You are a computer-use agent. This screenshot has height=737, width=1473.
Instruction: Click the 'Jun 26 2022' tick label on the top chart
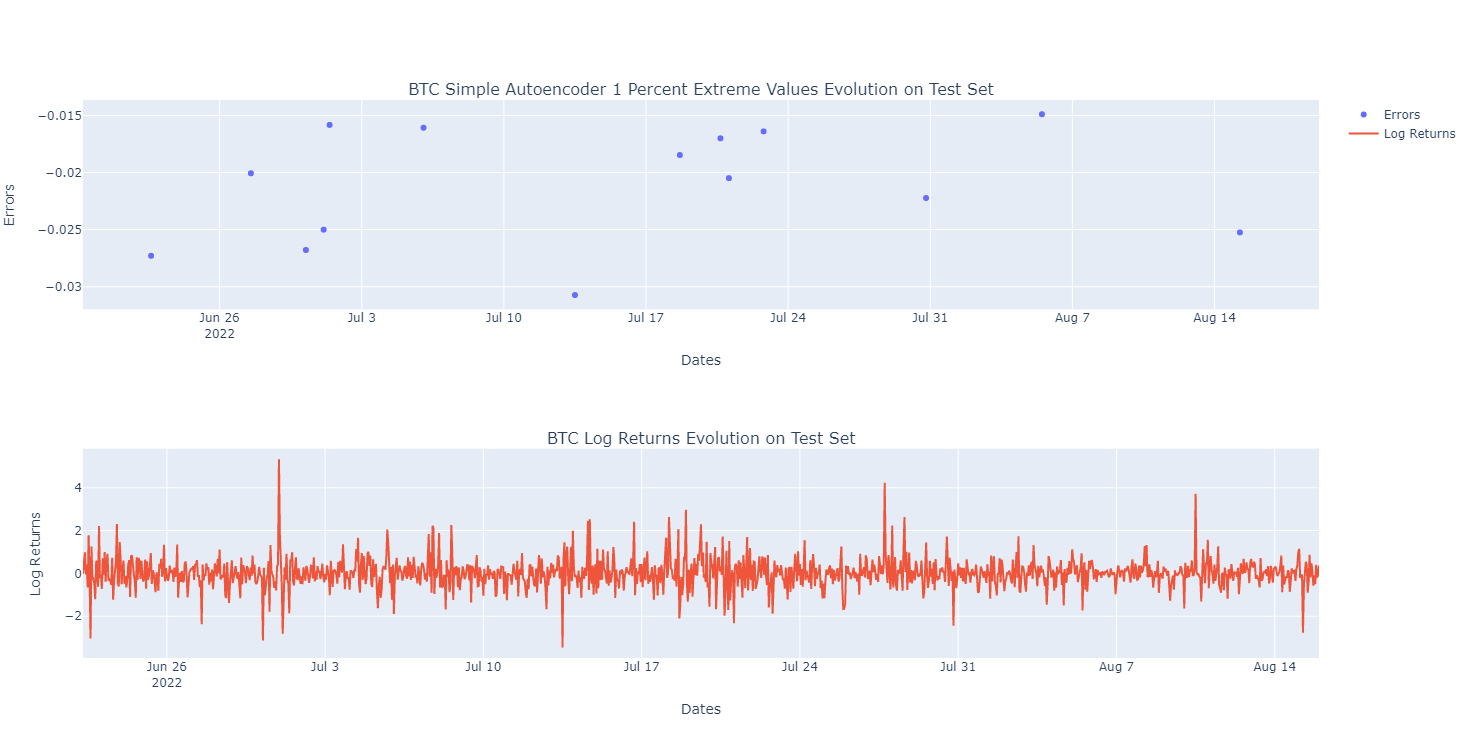coord(219,326)
